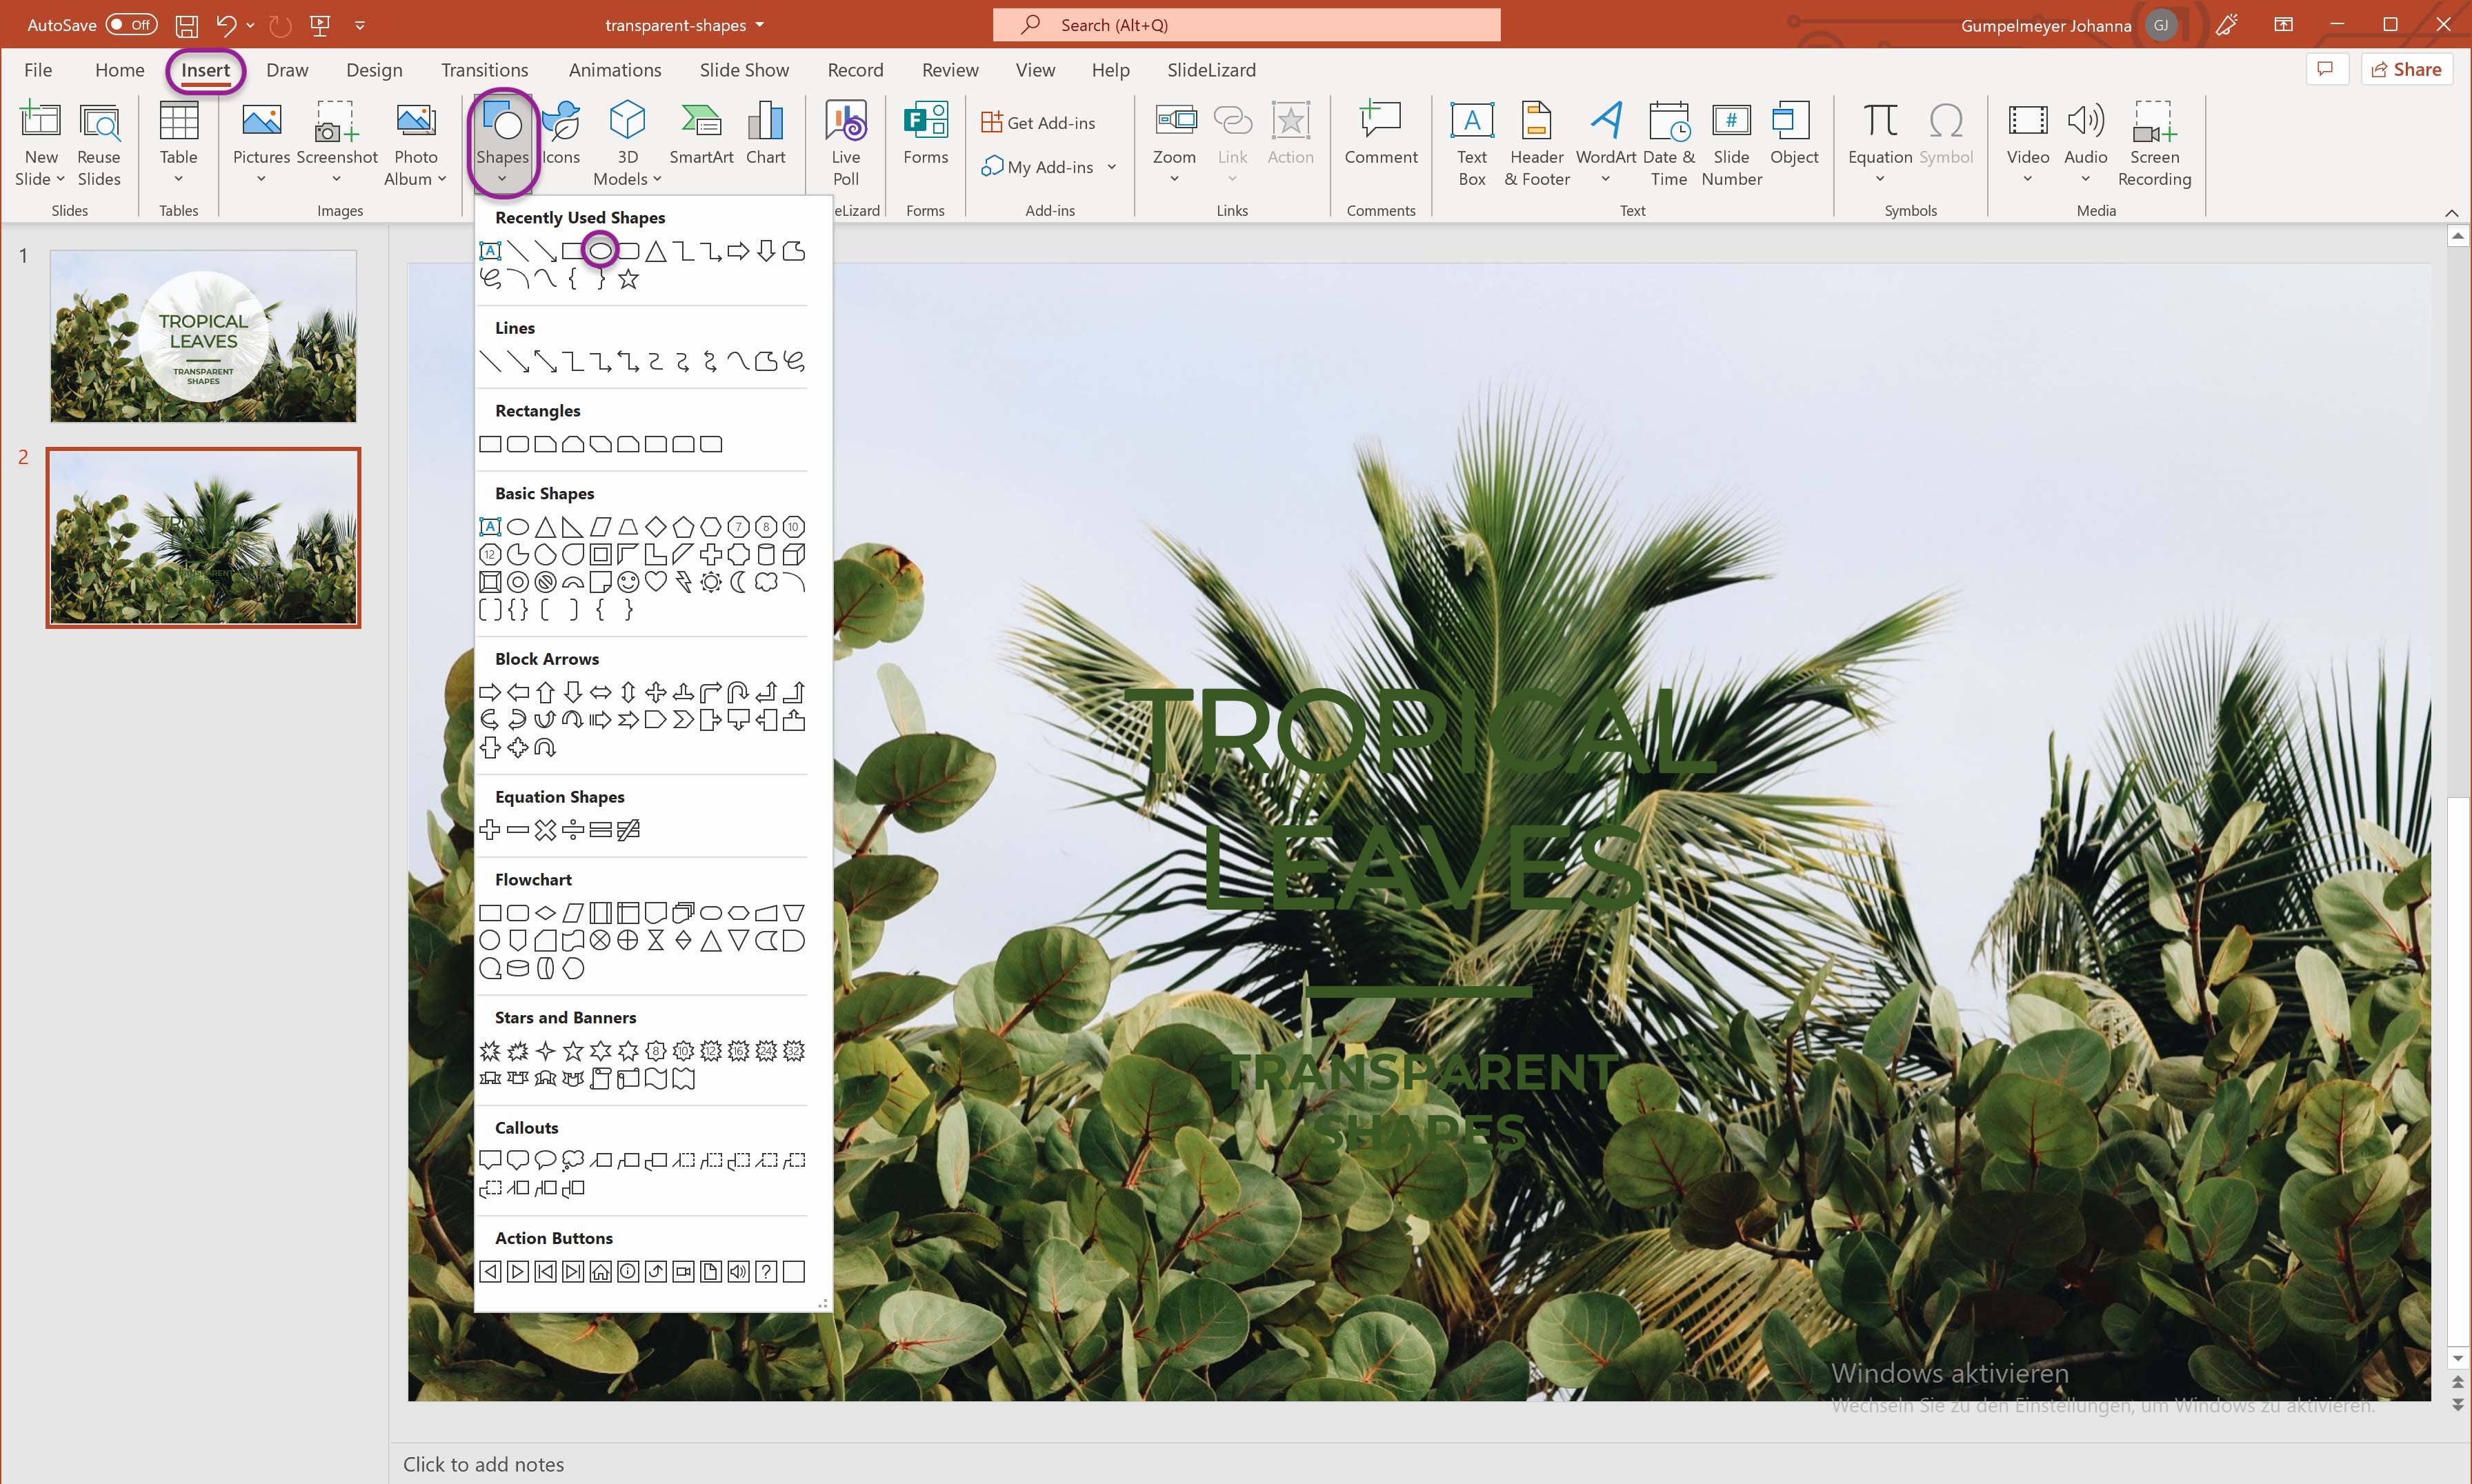Click the oval shape in Recently Used Shapes
The image size is (2472, 1484).
tap(600, 250)
